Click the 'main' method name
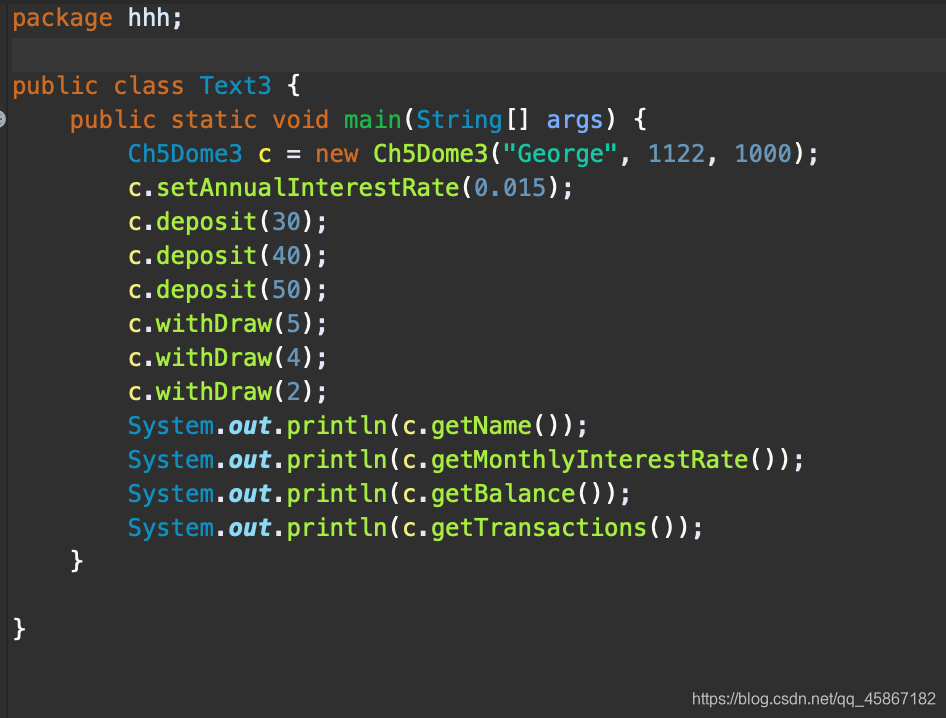Screen dimensions: 946x718 (x=372, y=119)
